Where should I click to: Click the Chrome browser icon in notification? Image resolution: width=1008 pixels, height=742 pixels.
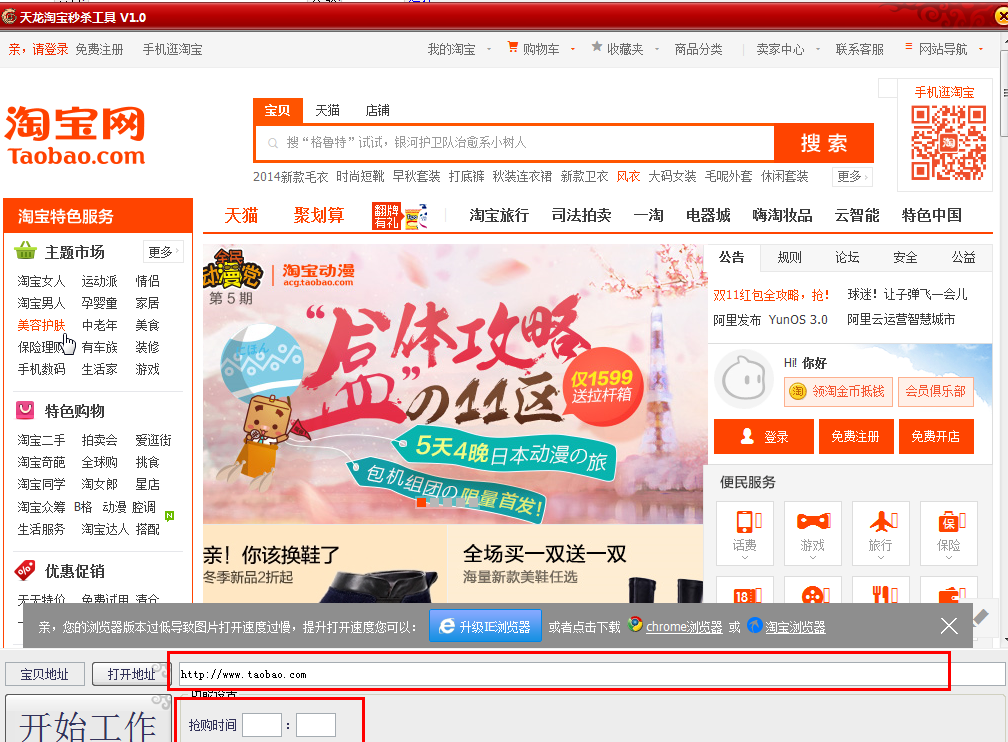pyautogui.click(x=635, y=624)
